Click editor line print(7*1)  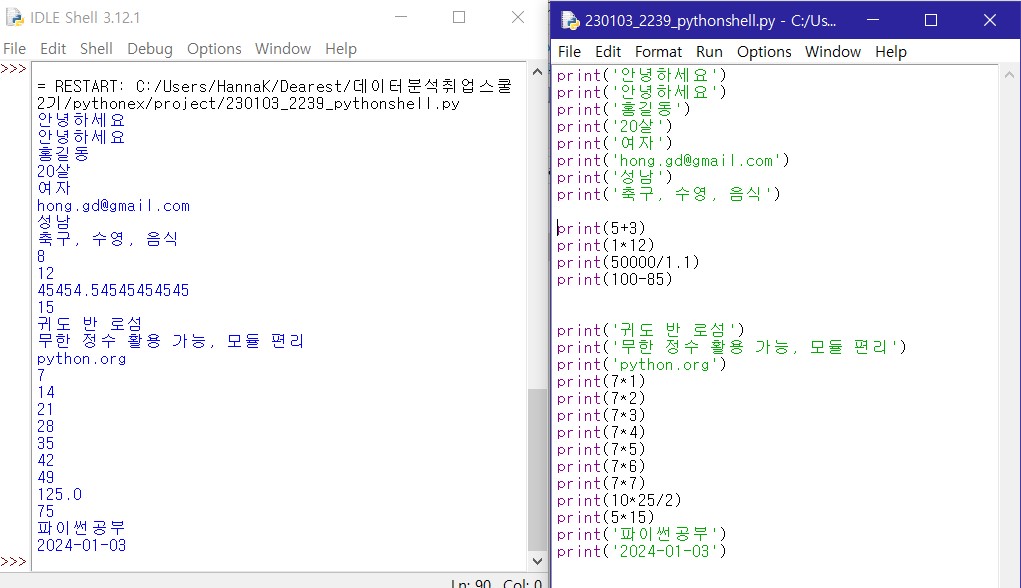pos(601,382)
